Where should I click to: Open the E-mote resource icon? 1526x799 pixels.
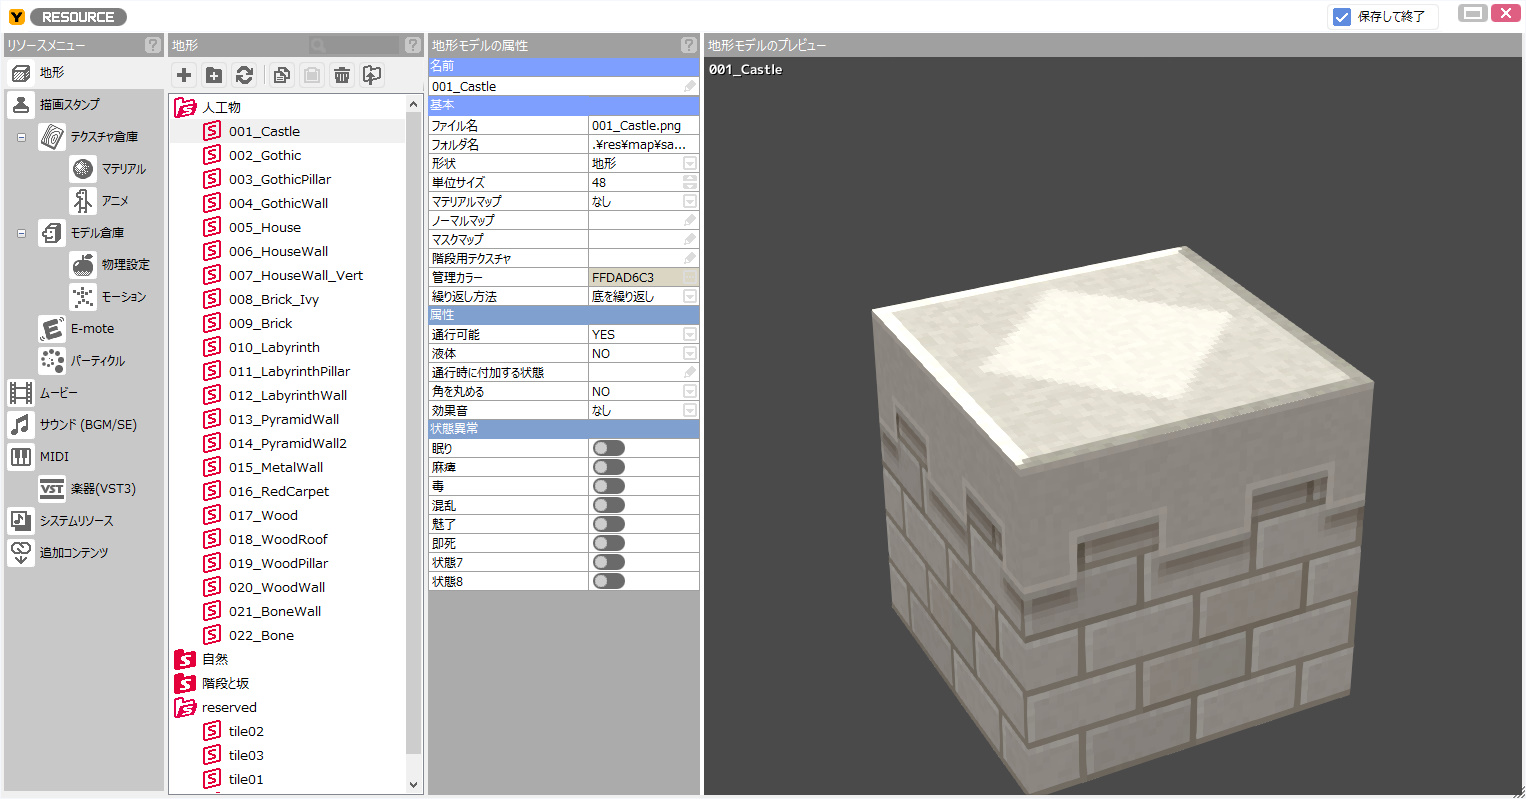point(52,329)
